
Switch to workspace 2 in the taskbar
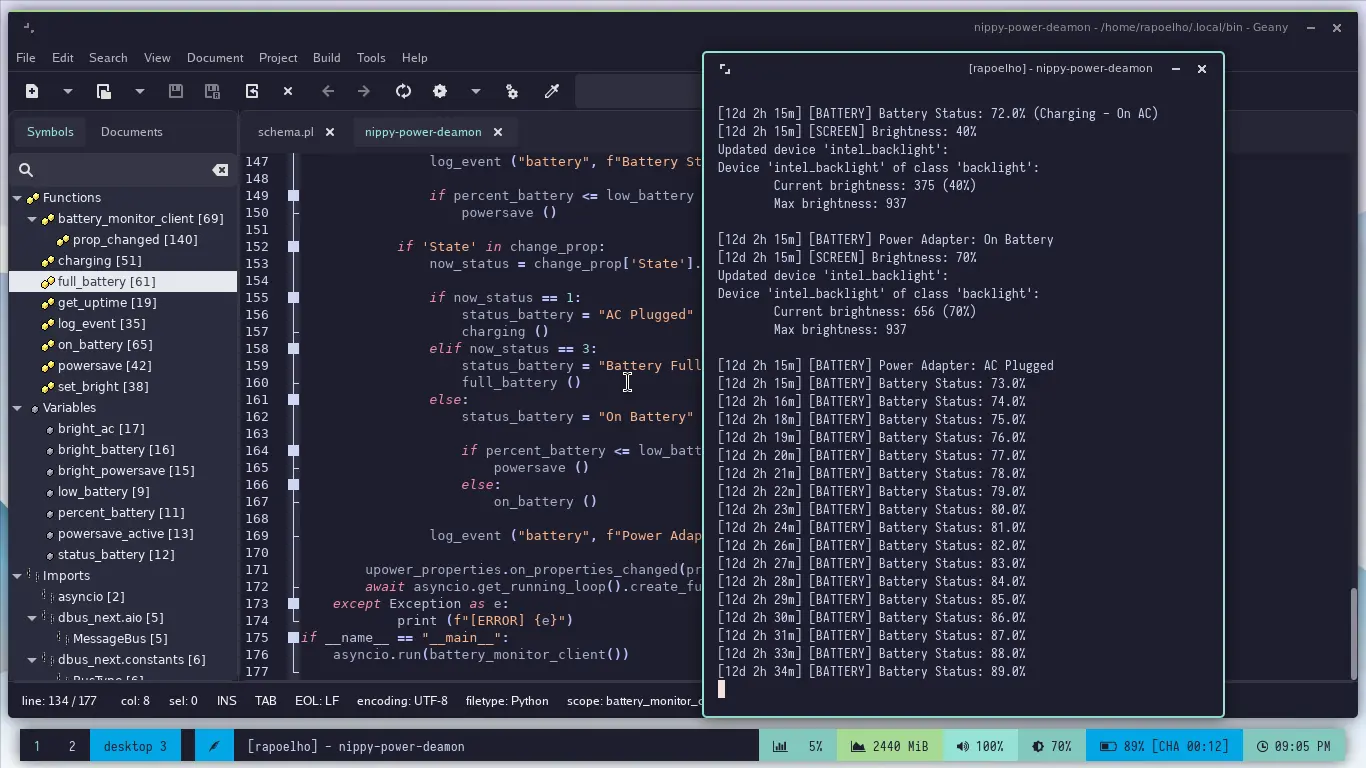(72, 746)
